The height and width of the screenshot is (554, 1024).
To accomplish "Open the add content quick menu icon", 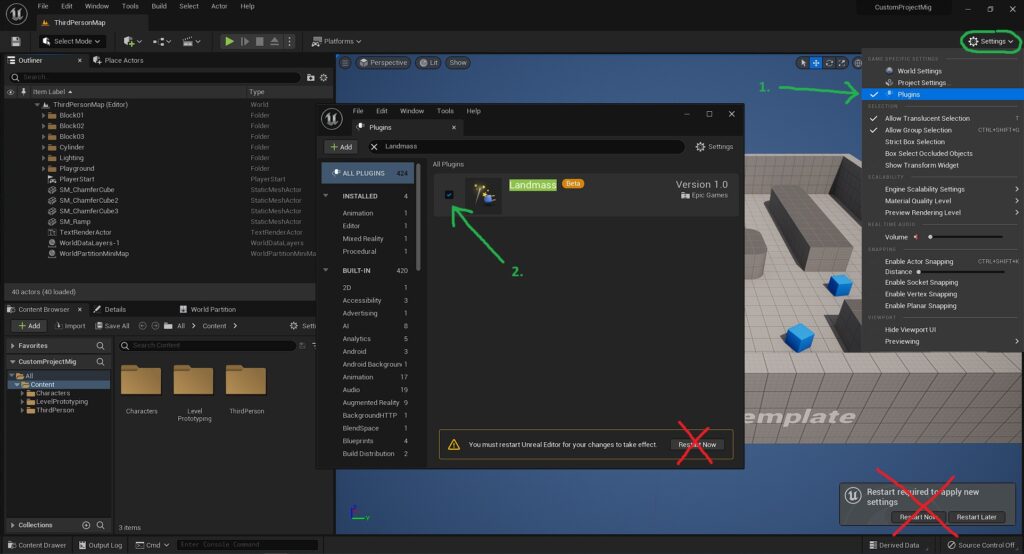I will pos(132,41).
